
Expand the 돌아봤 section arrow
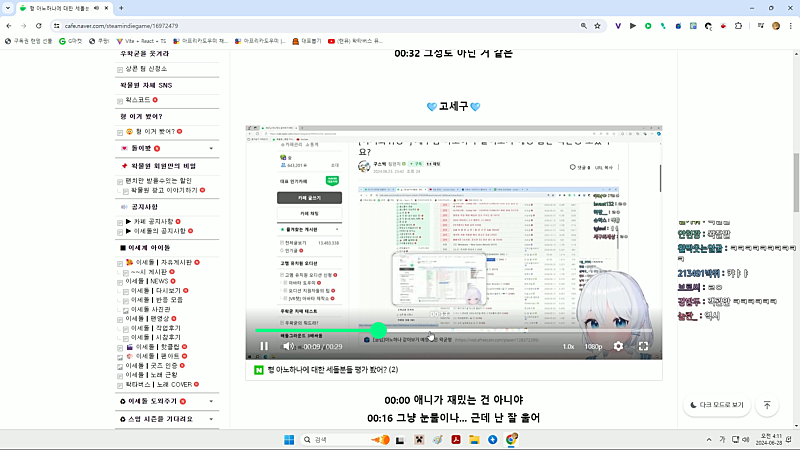click(211, 148)
